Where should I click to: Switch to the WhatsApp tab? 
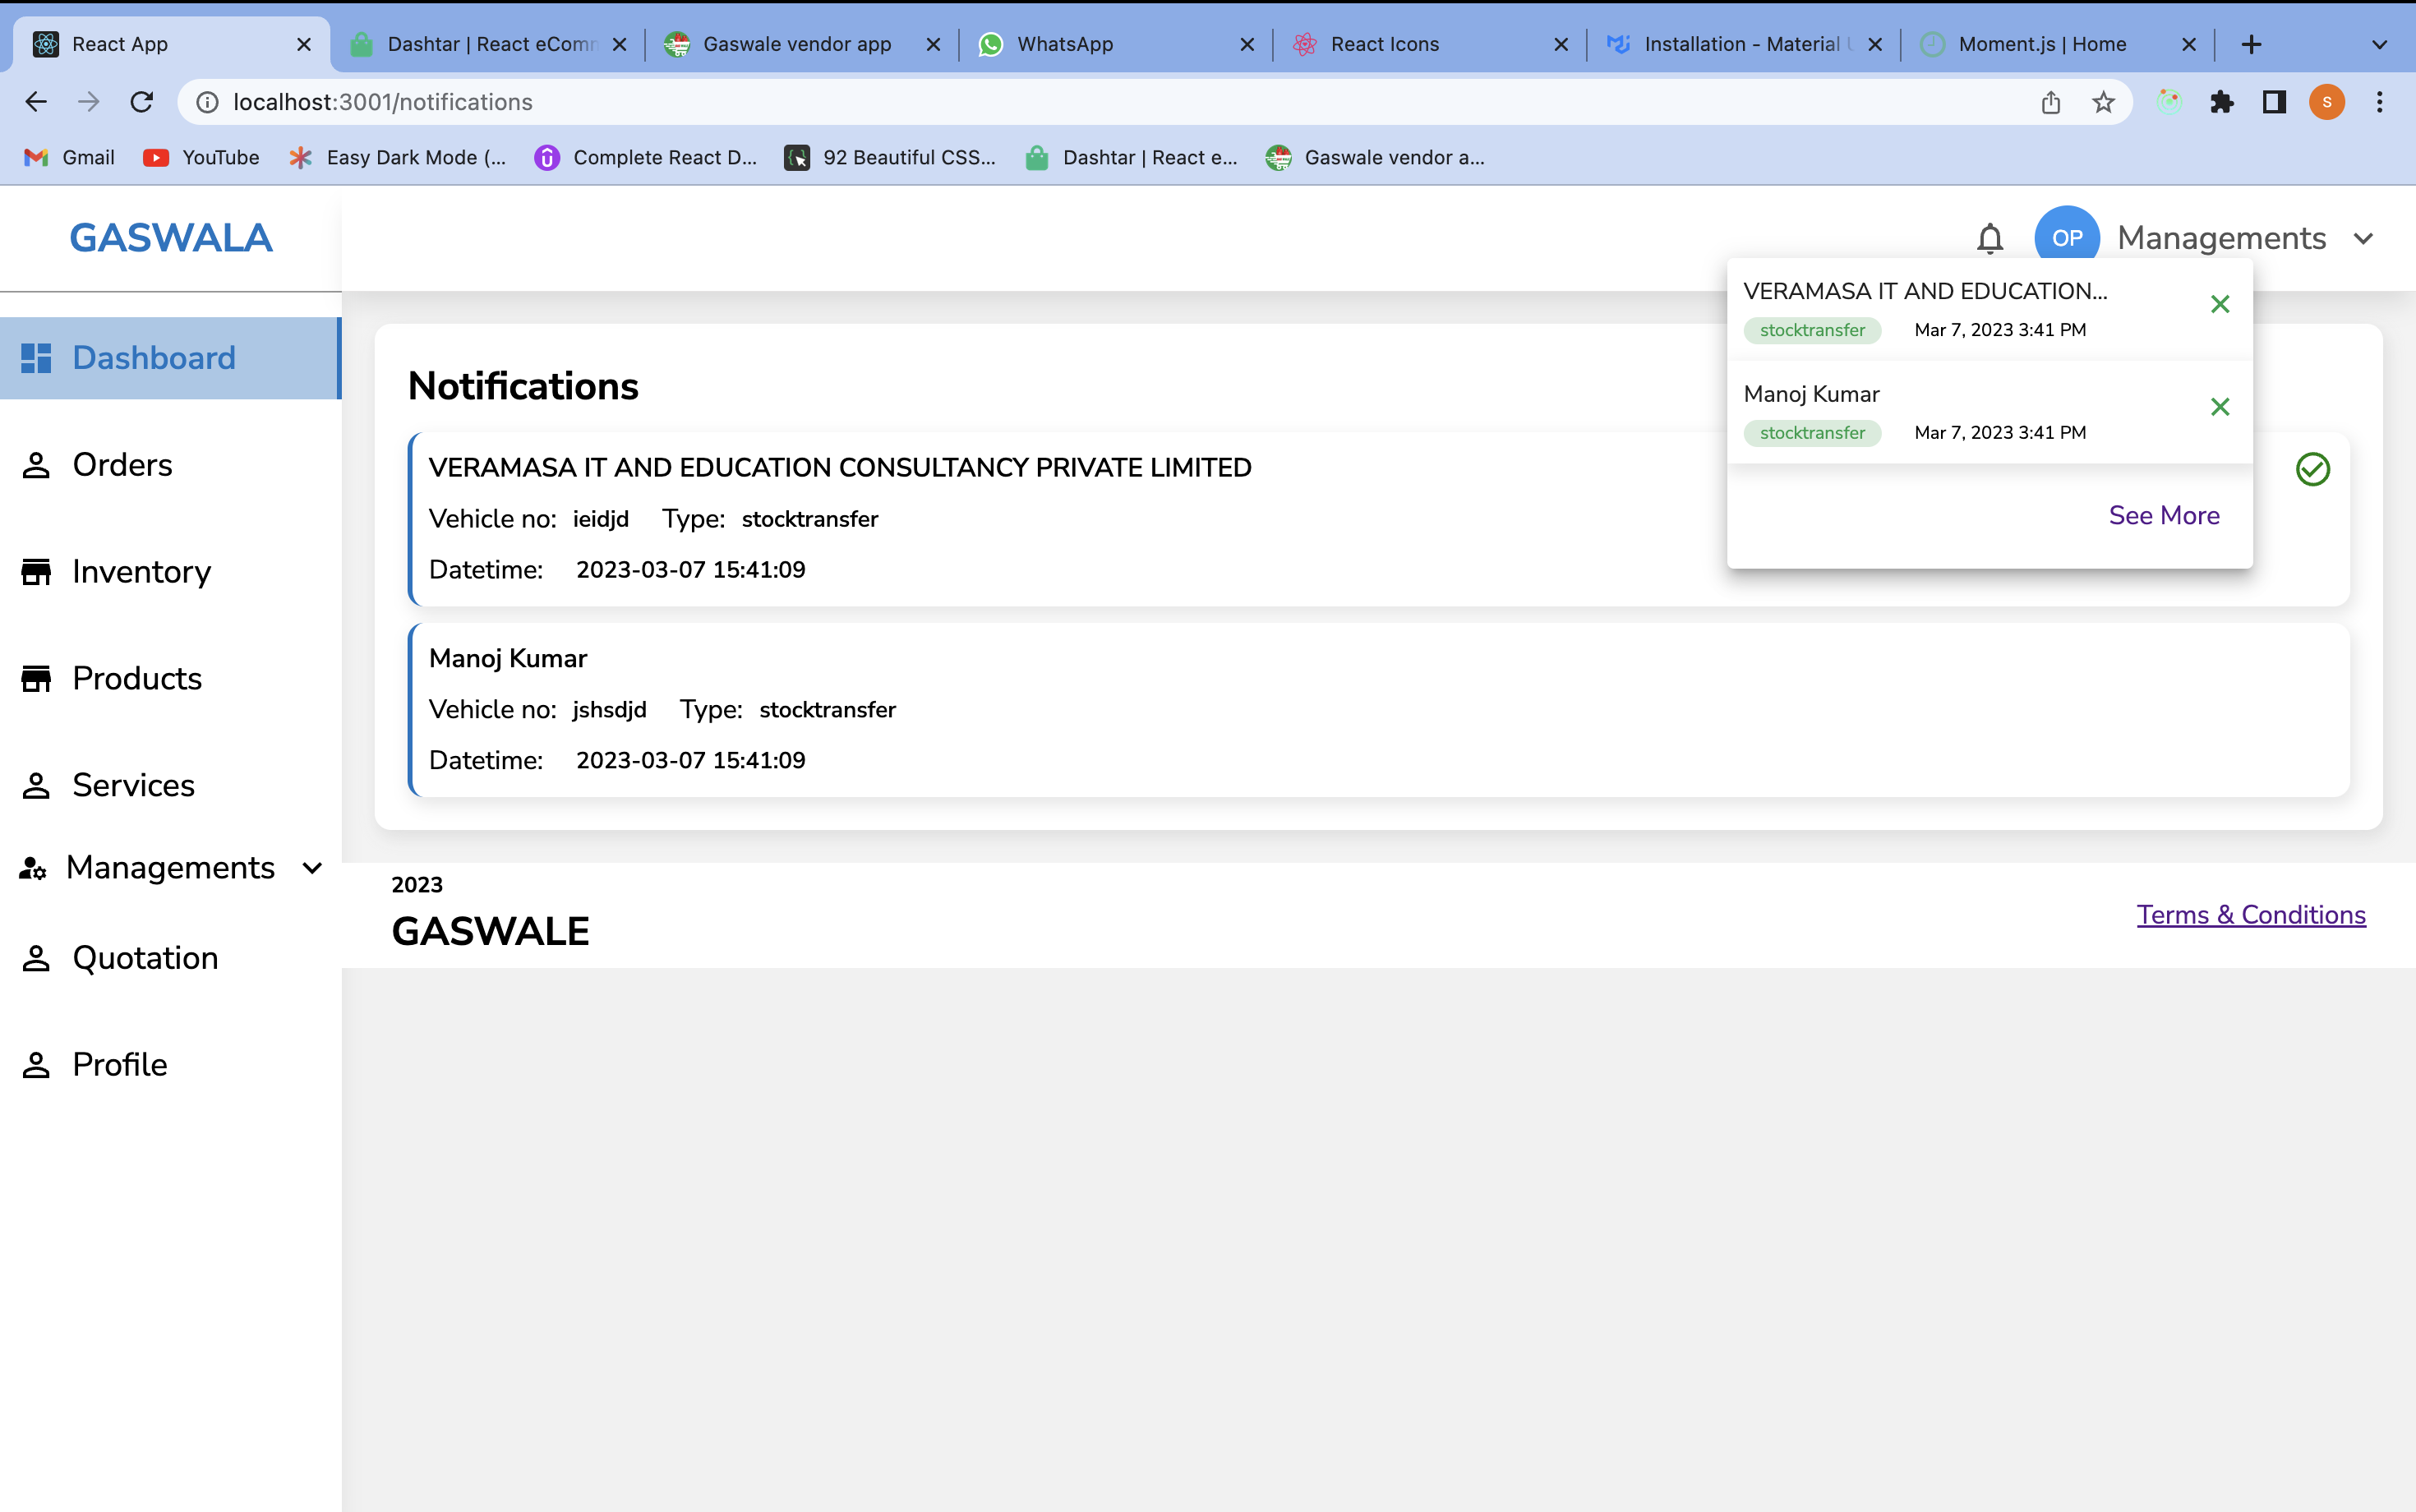[1064, 44]
